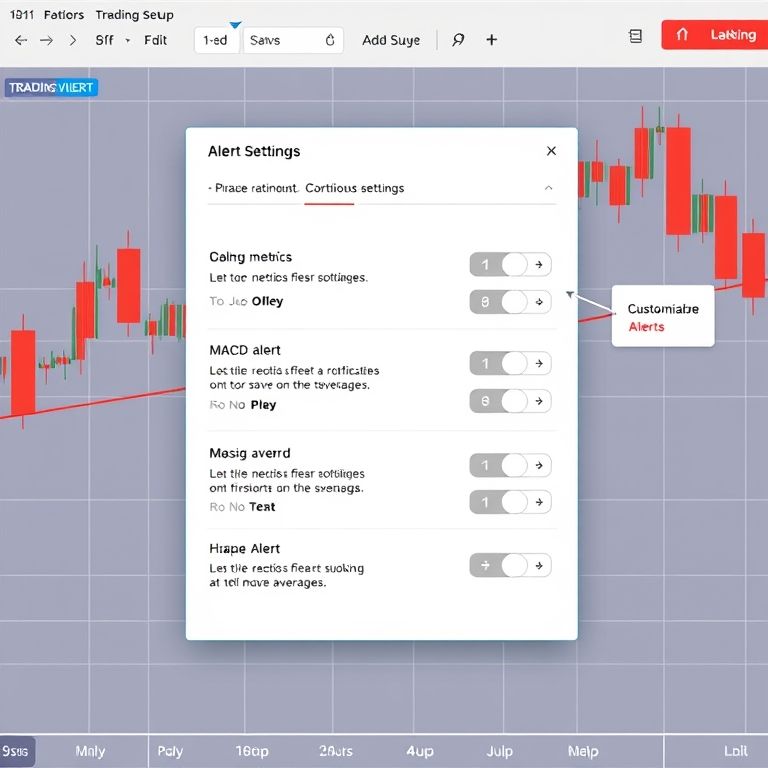Switch to the Cortiious settings tab

pyautogui.click(x=354, y=188)
